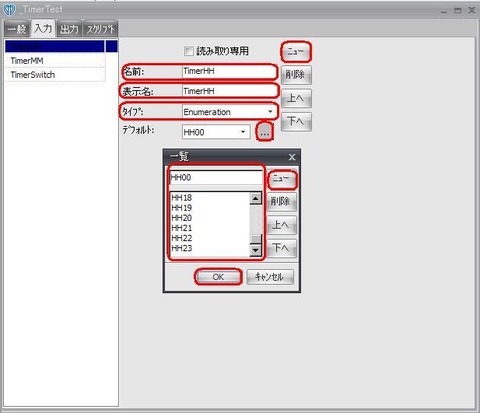The width and height of the screenshot is (480, 413).
Task: Select TimerMM in the input list
Action: click(55, 61)
